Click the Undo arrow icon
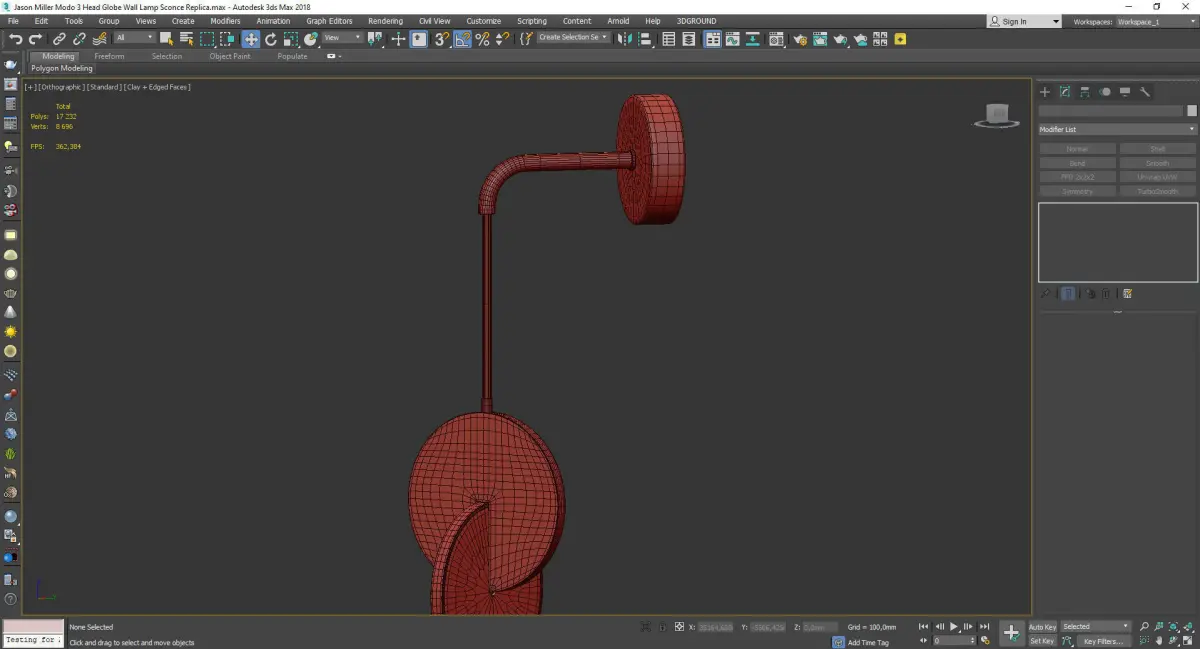The image size is (1200, 649). pos(15,39)
